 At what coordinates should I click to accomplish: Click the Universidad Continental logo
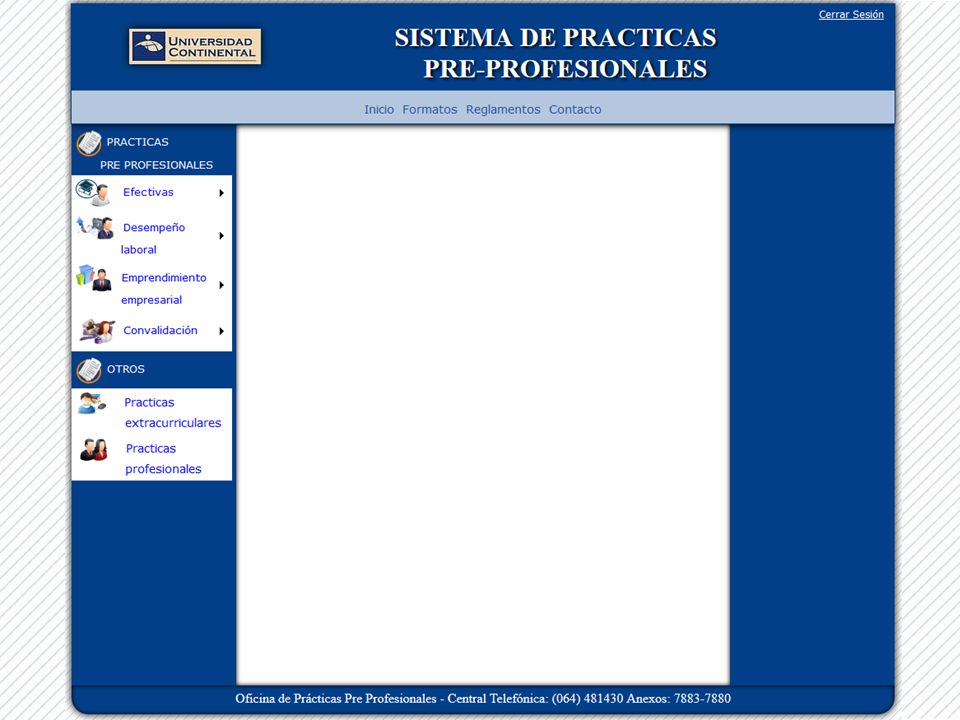point(195,47)
